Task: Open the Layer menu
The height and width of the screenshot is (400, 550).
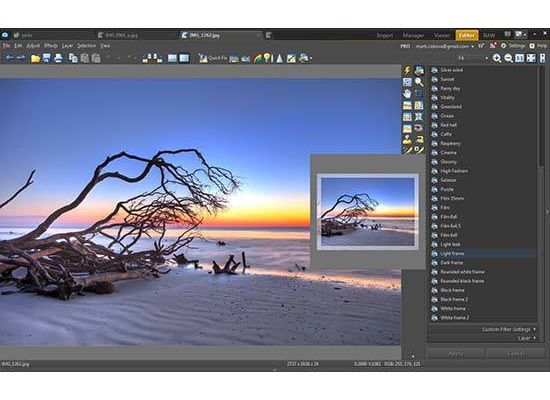Action: pyautogui.click(x=67, y=46)
